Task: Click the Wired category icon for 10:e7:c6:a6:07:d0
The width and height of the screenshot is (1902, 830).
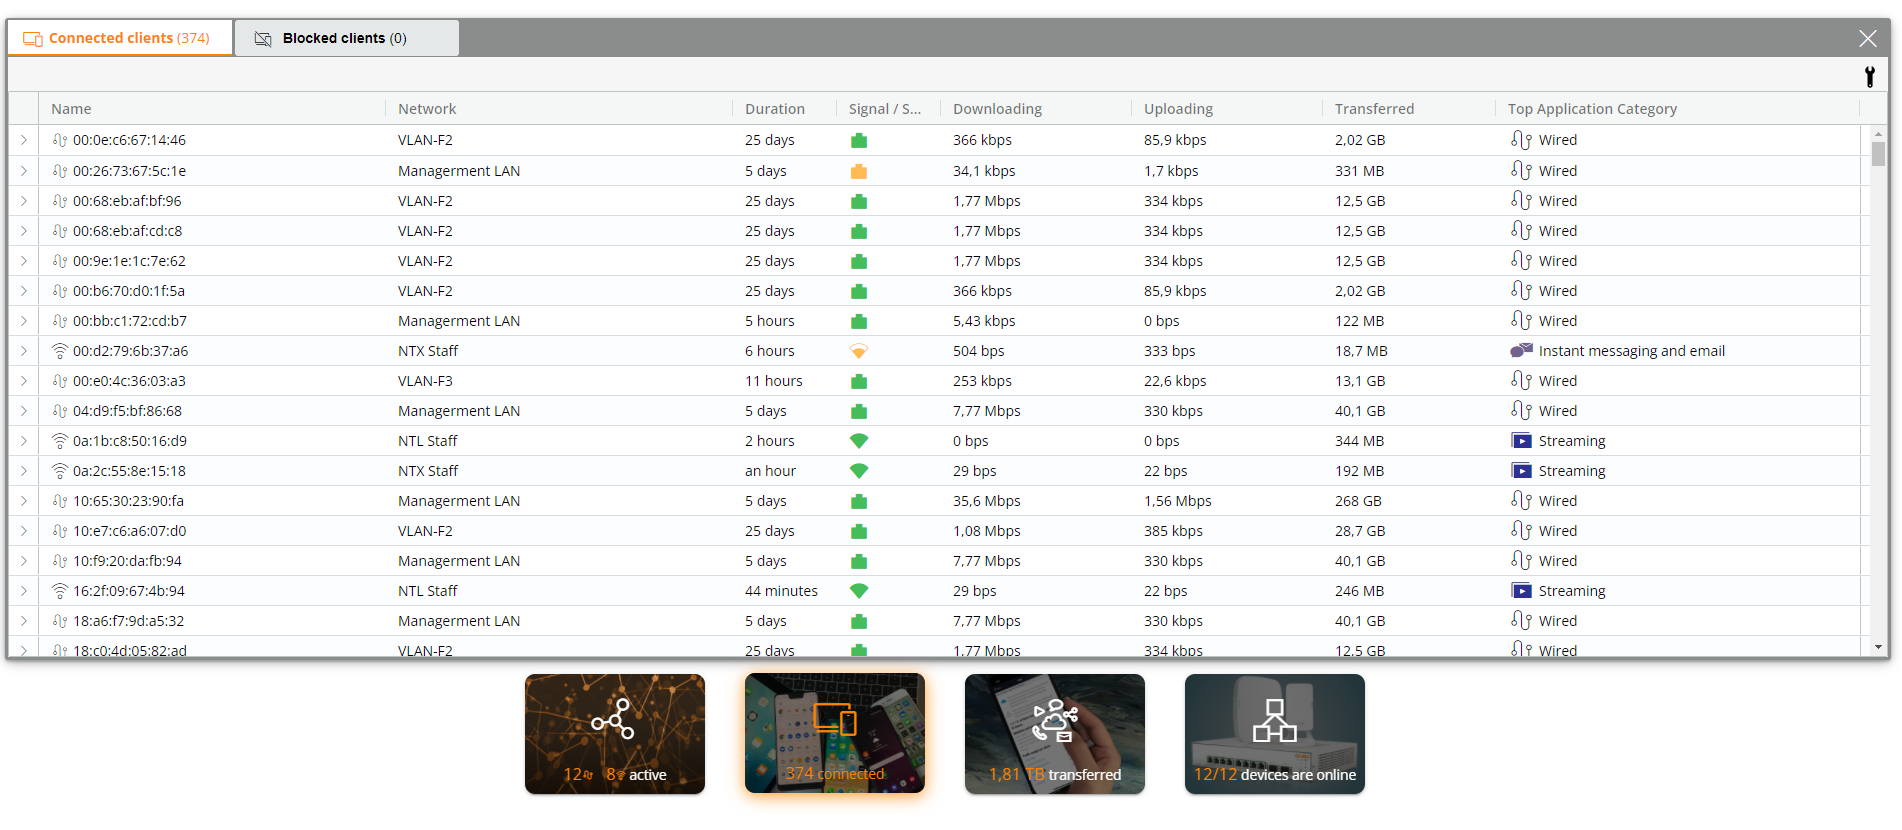Action: click(x=1521, y=531)
